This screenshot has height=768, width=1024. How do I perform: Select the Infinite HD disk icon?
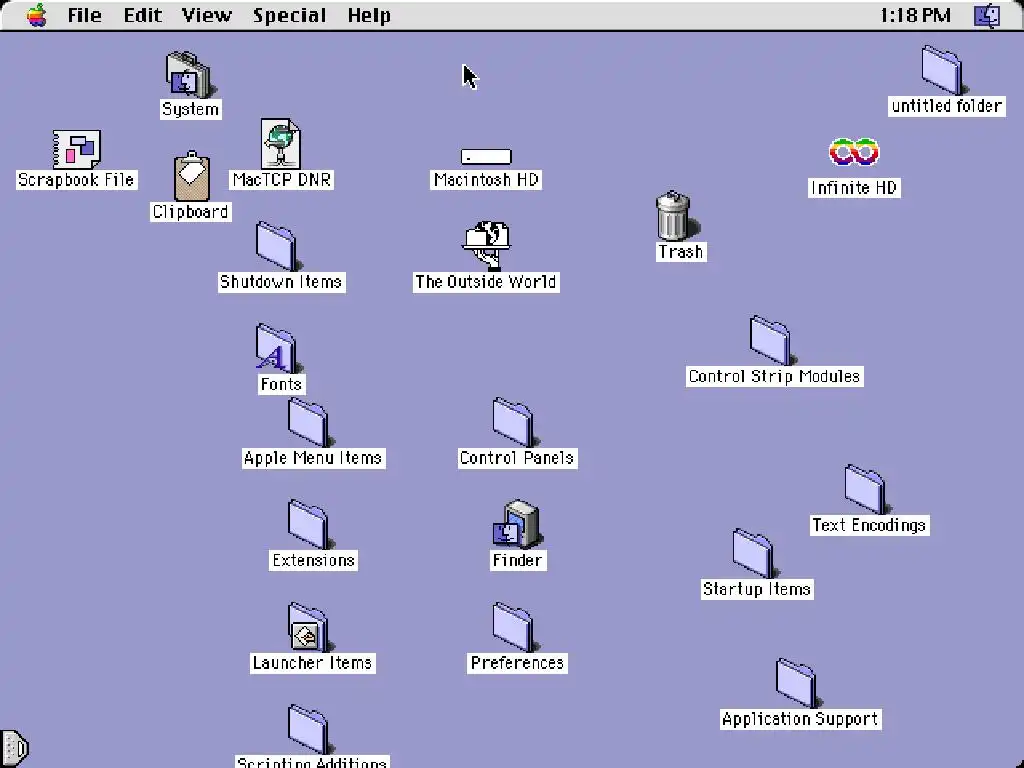(854, 152)
